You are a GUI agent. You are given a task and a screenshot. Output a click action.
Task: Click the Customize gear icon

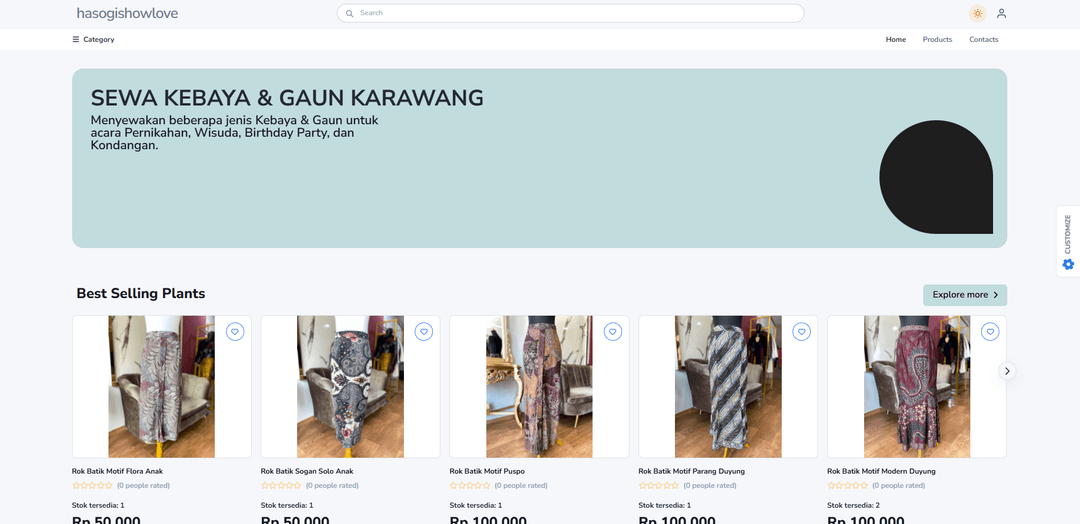click(x=1068, y=264)
